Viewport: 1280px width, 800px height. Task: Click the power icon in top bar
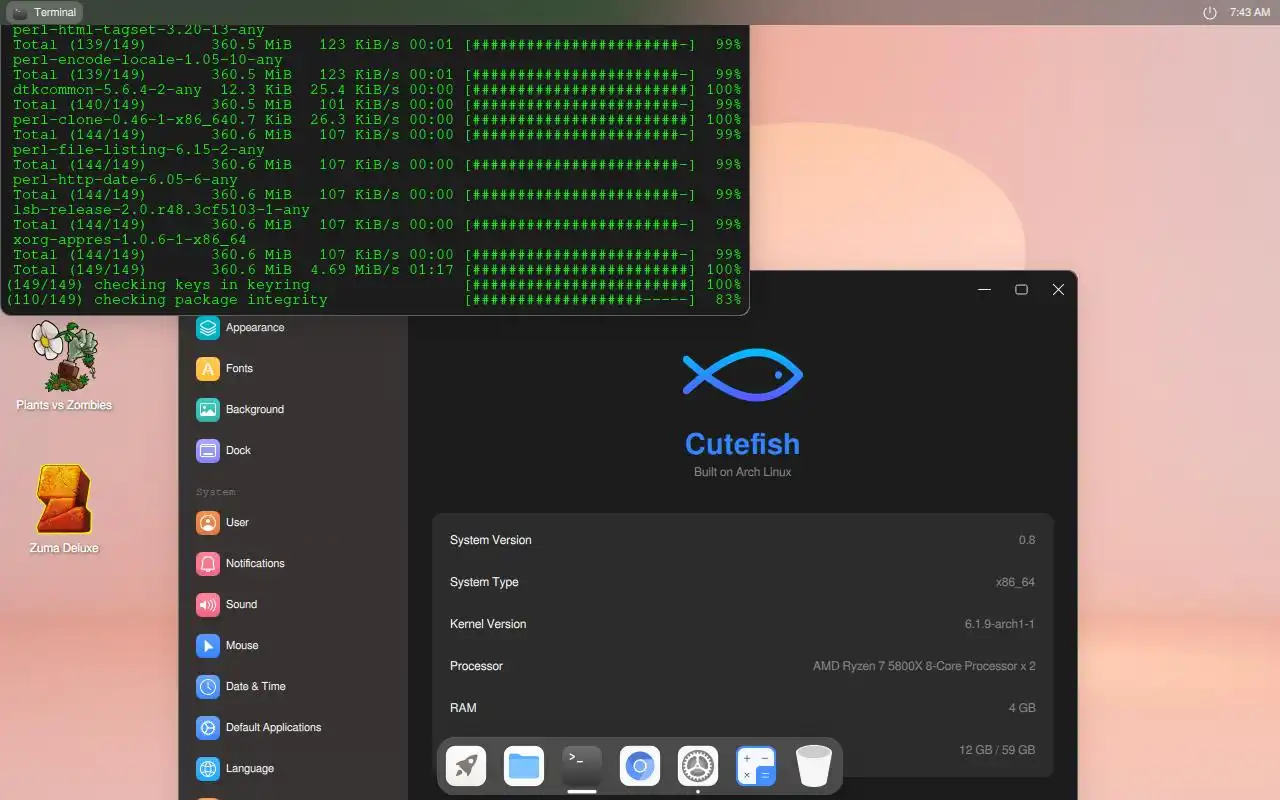coord(1209,13)
